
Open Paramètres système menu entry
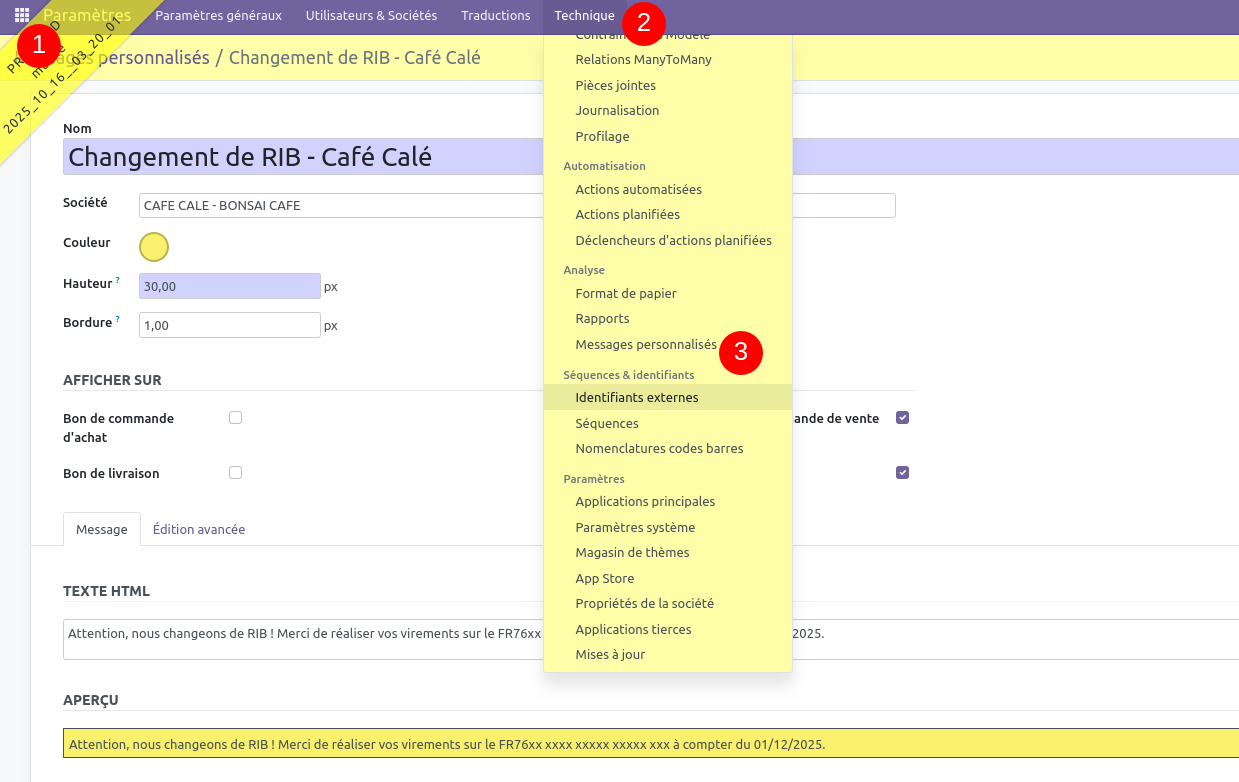pyautogui.click(x=635, y=528)
